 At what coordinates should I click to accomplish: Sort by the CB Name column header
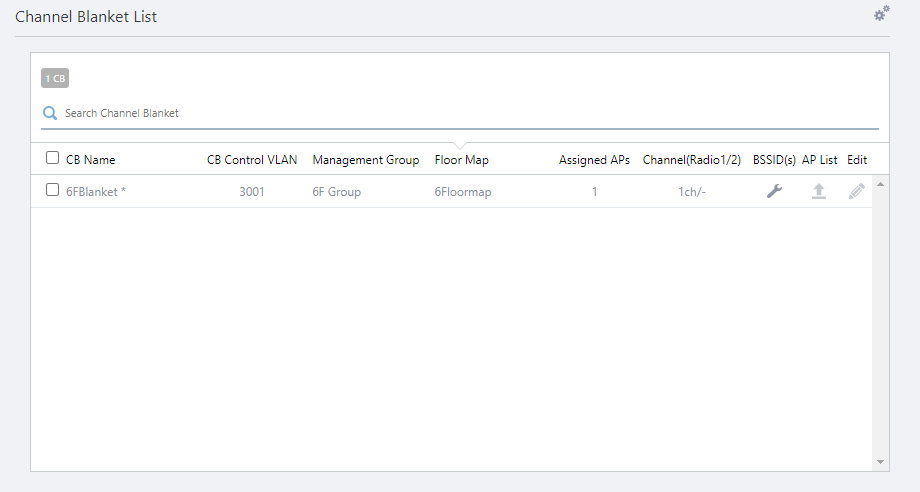[90, 160]
